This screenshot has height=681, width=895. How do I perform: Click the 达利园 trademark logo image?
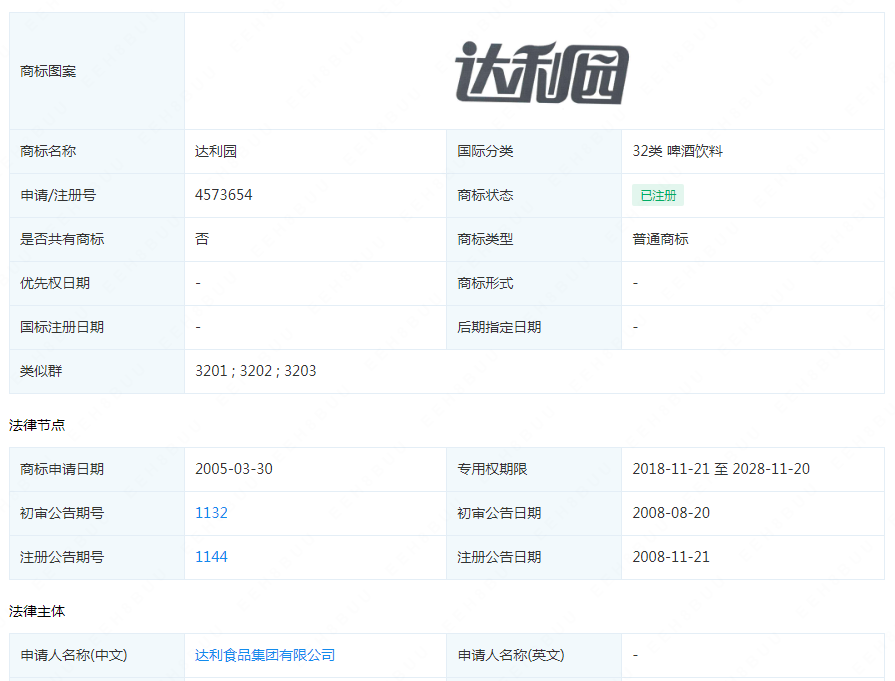[x=542, y=72]
